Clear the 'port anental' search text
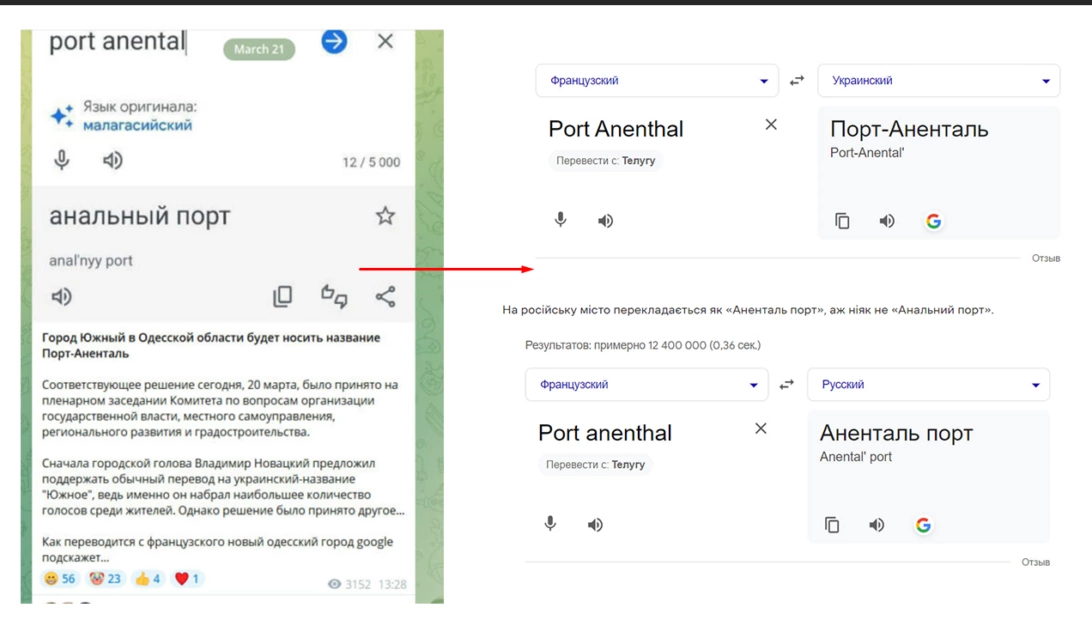 (x=385, y=41)
